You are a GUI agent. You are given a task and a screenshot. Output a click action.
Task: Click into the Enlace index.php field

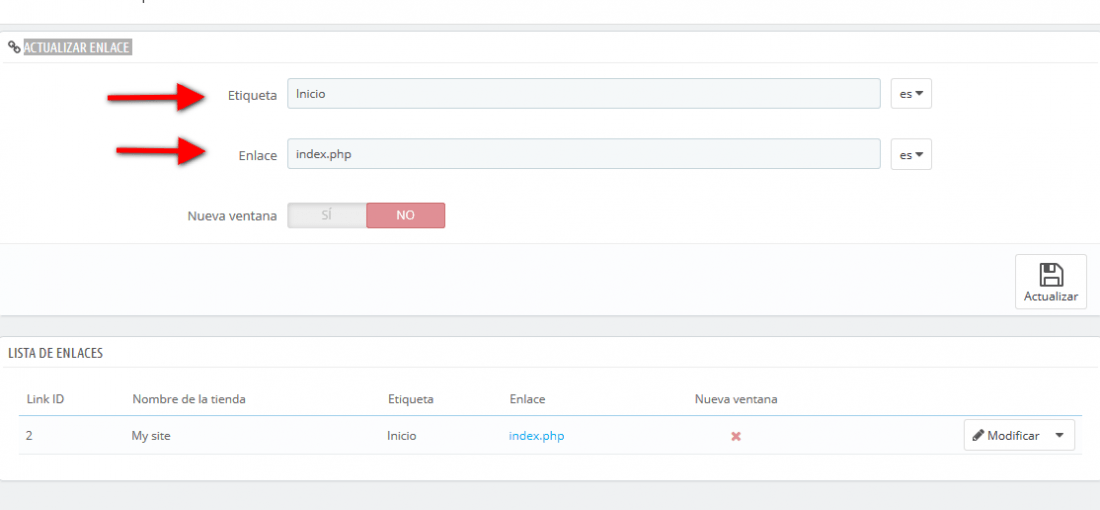pos(584,154)
